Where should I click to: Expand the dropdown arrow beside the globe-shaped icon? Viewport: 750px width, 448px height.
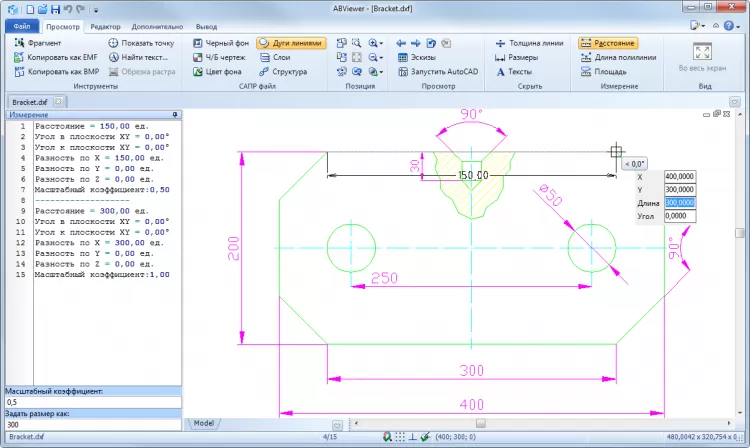pos(381,72)
